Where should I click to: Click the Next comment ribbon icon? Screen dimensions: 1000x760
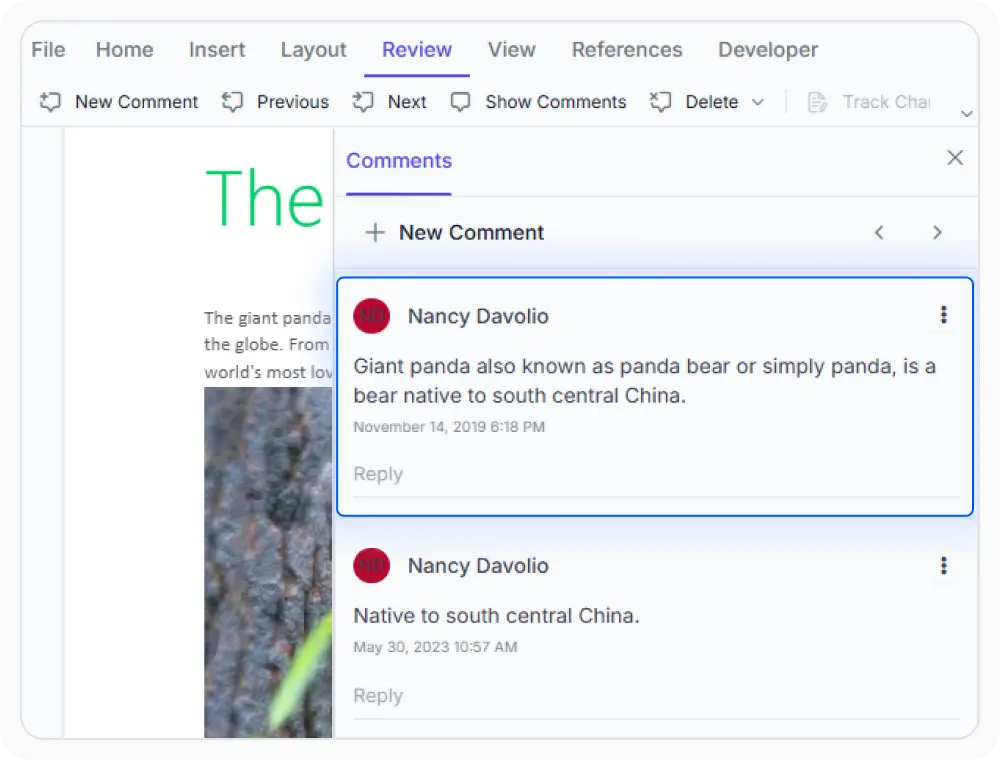point(363,102)
